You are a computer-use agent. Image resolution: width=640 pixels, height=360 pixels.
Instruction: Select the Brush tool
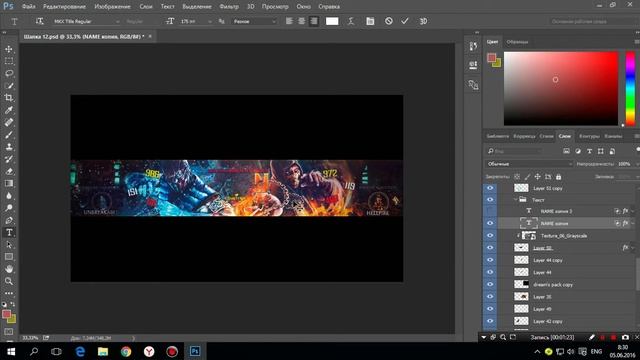click(x=9, y=135)
